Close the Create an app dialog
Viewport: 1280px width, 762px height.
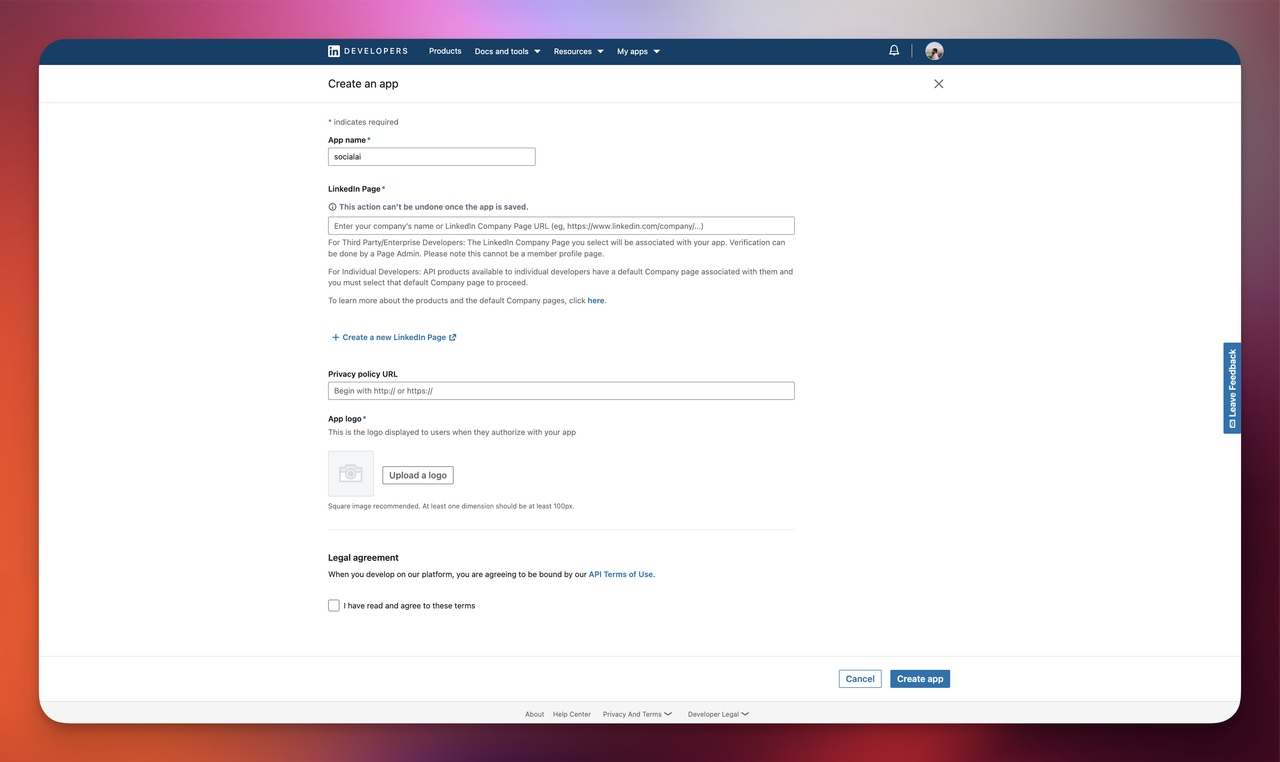click(x=938, y=84)
